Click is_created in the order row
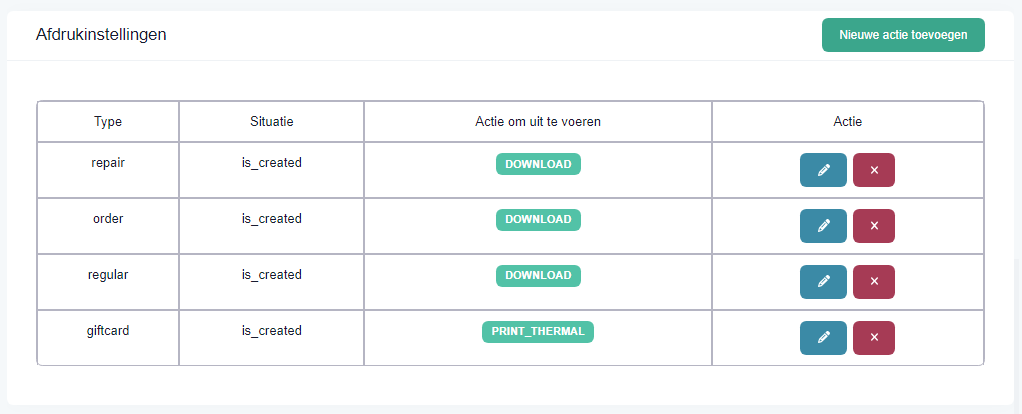 pos(272,219)
